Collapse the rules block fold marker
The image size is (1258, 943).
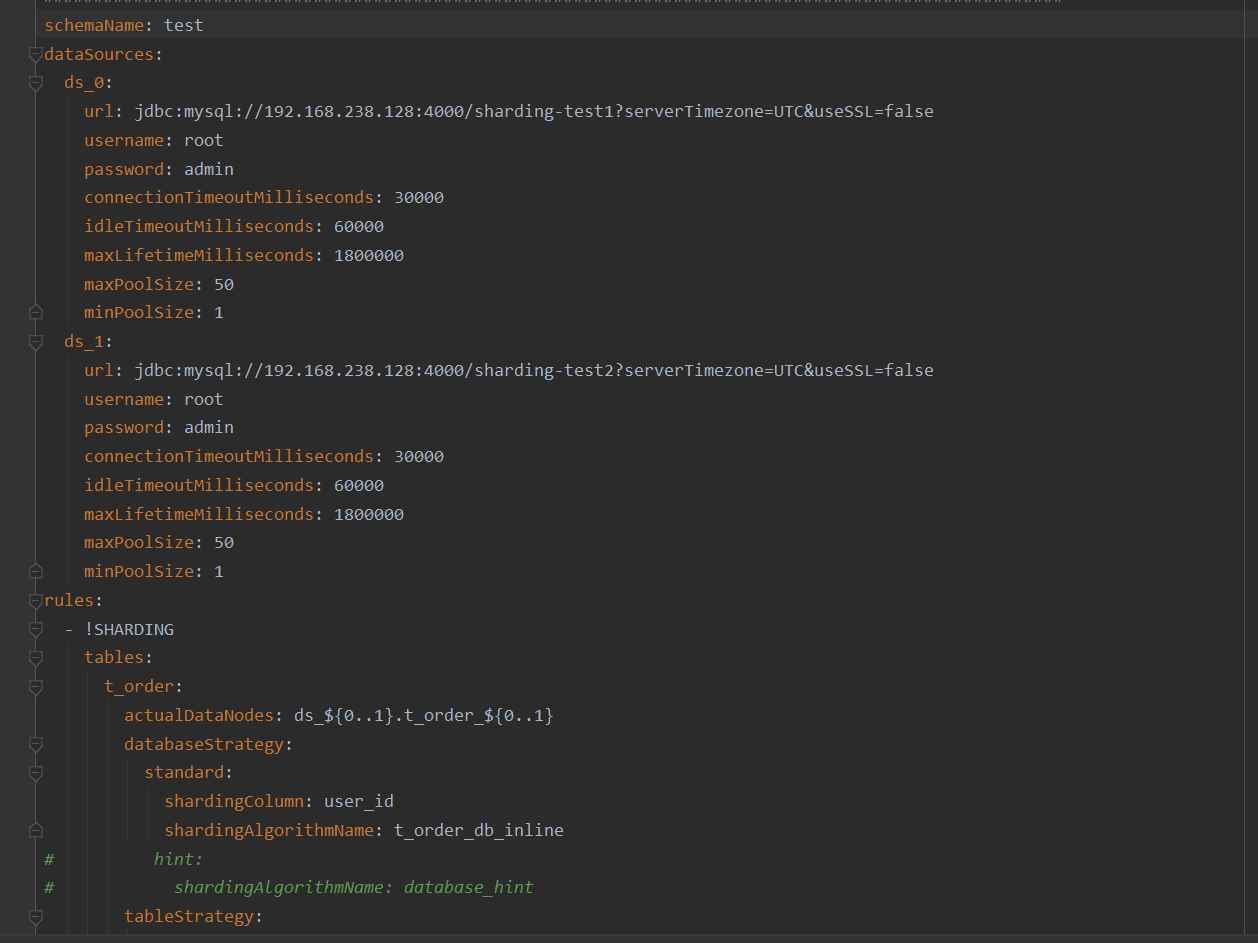[36, 601]
